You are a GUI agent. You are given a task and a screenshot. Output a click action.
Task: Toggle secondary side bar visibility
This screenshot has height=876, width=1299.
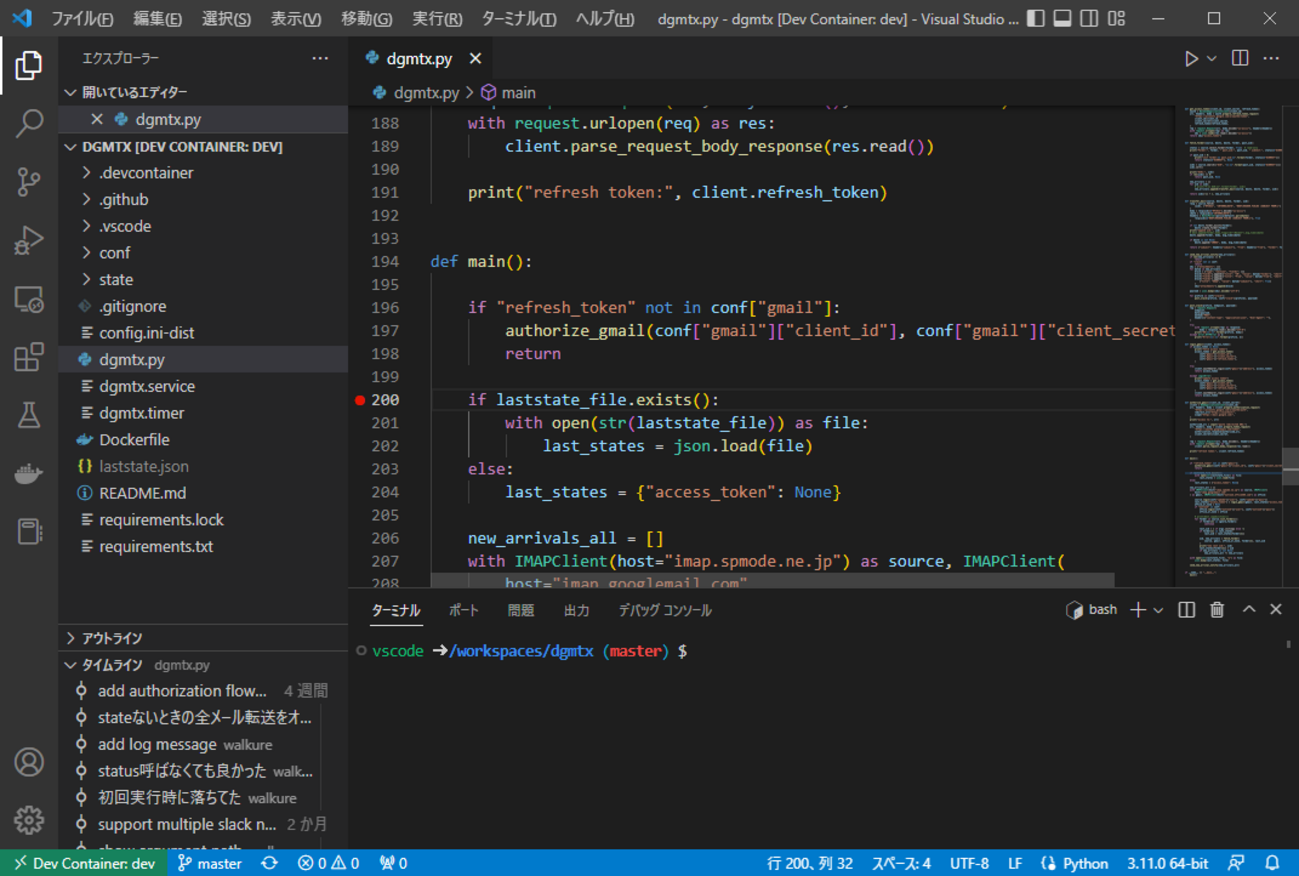(x=1090, y=19)
